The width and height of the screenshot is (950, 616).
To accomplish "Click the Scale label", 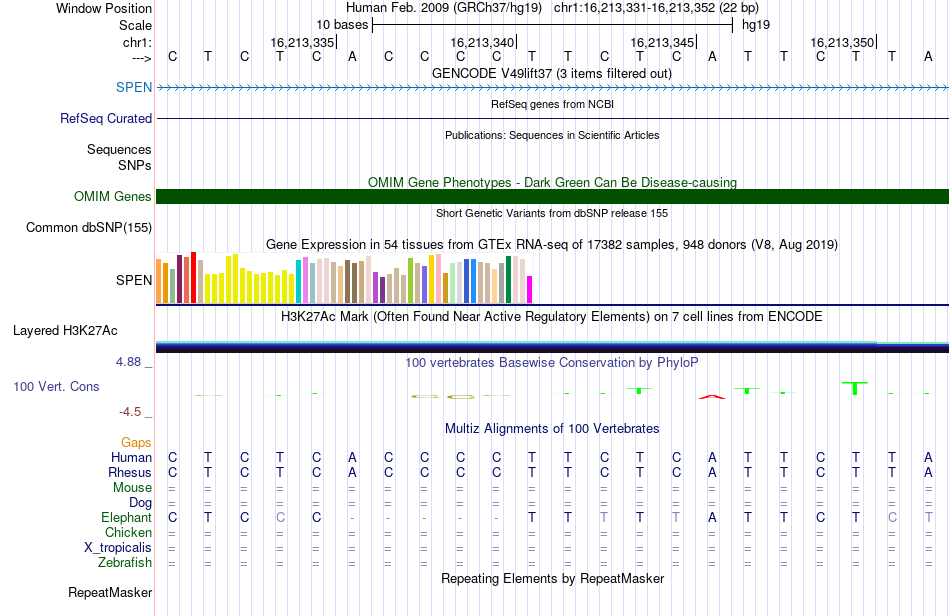I will pos(135,25).
